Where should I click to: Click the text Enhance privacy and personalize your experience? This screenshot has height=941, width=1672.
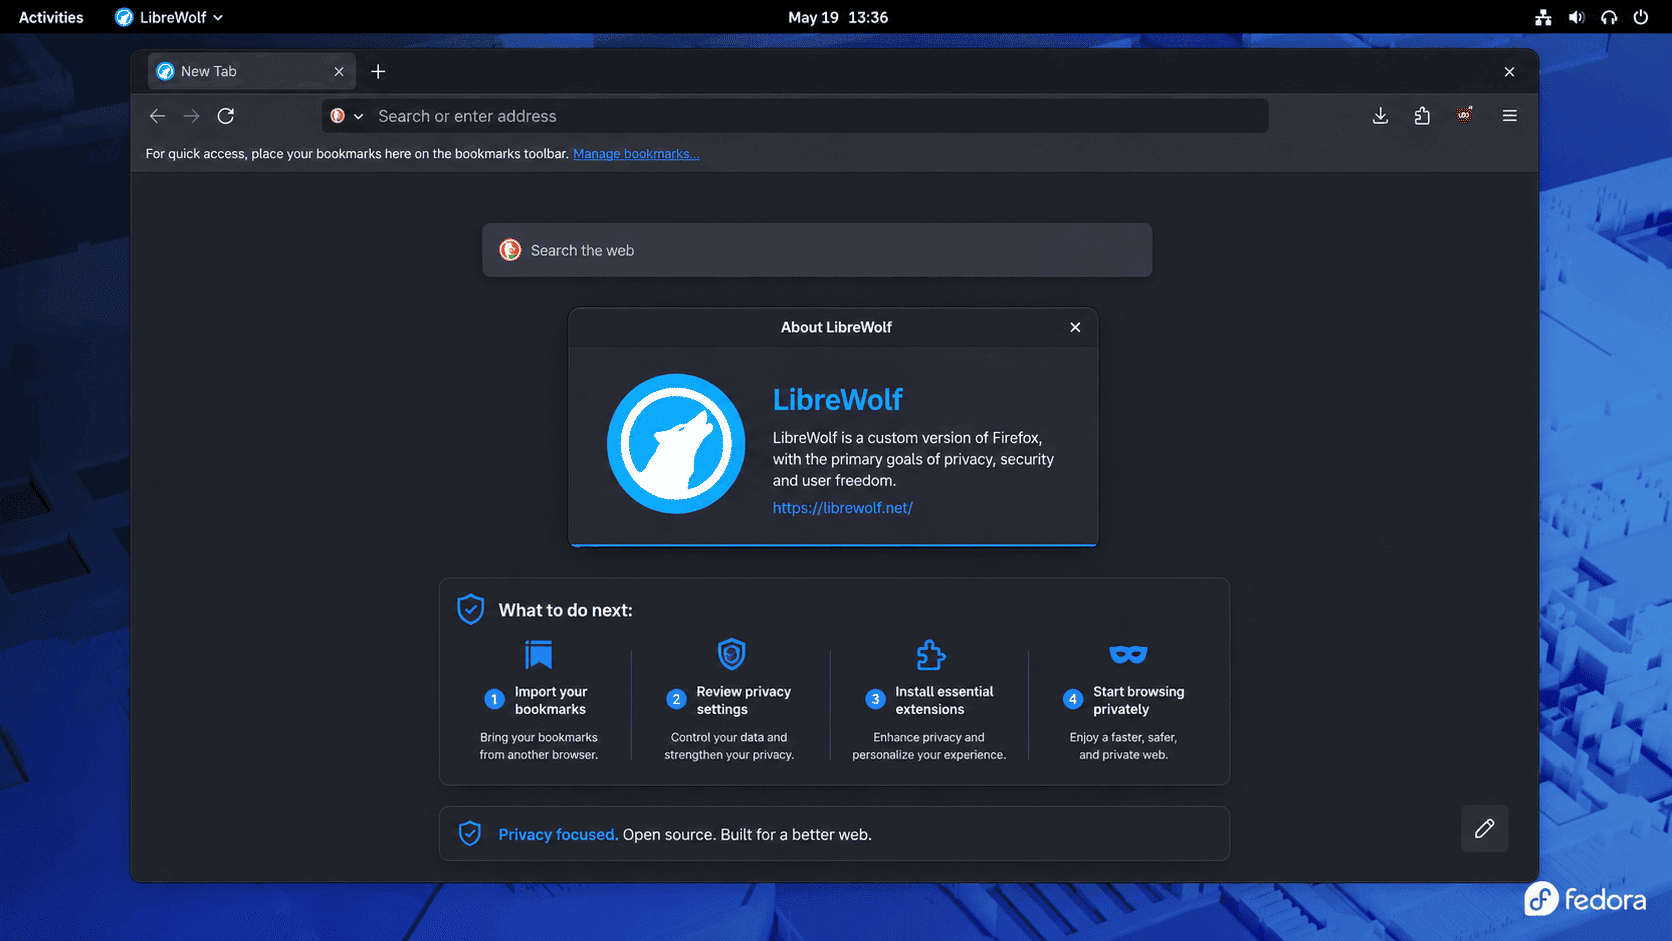(929, 746)
